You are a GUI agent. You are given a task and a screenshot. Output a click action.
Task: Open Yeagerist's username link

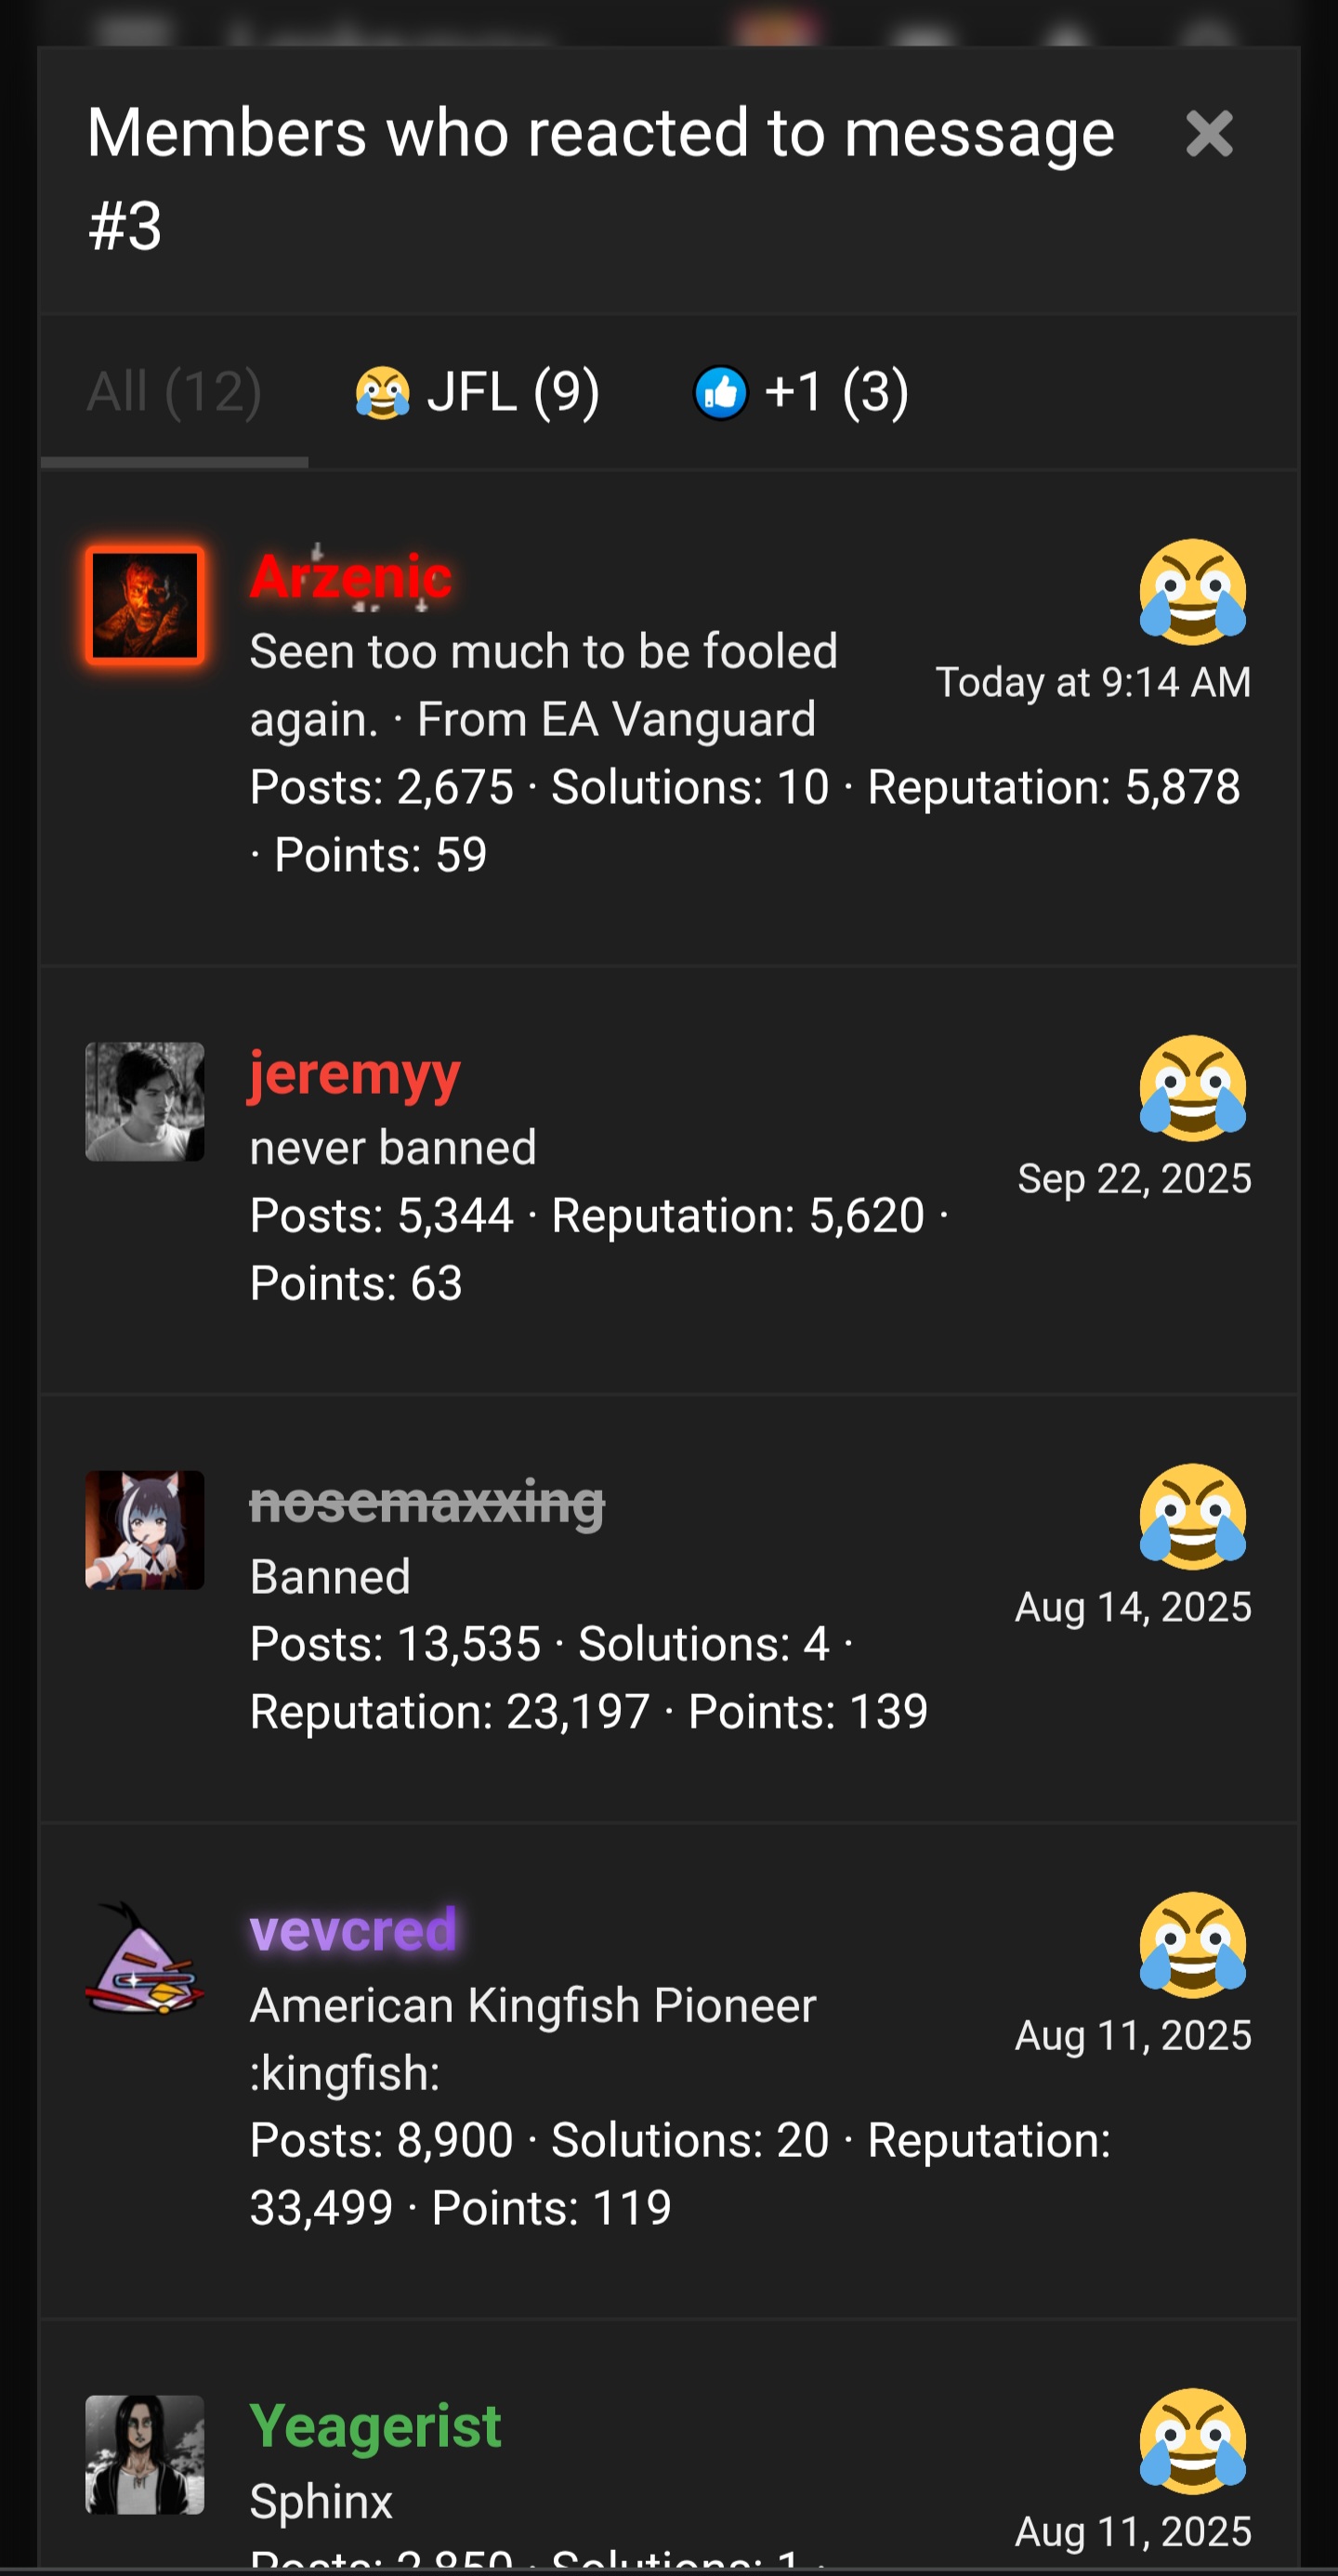375,2426
